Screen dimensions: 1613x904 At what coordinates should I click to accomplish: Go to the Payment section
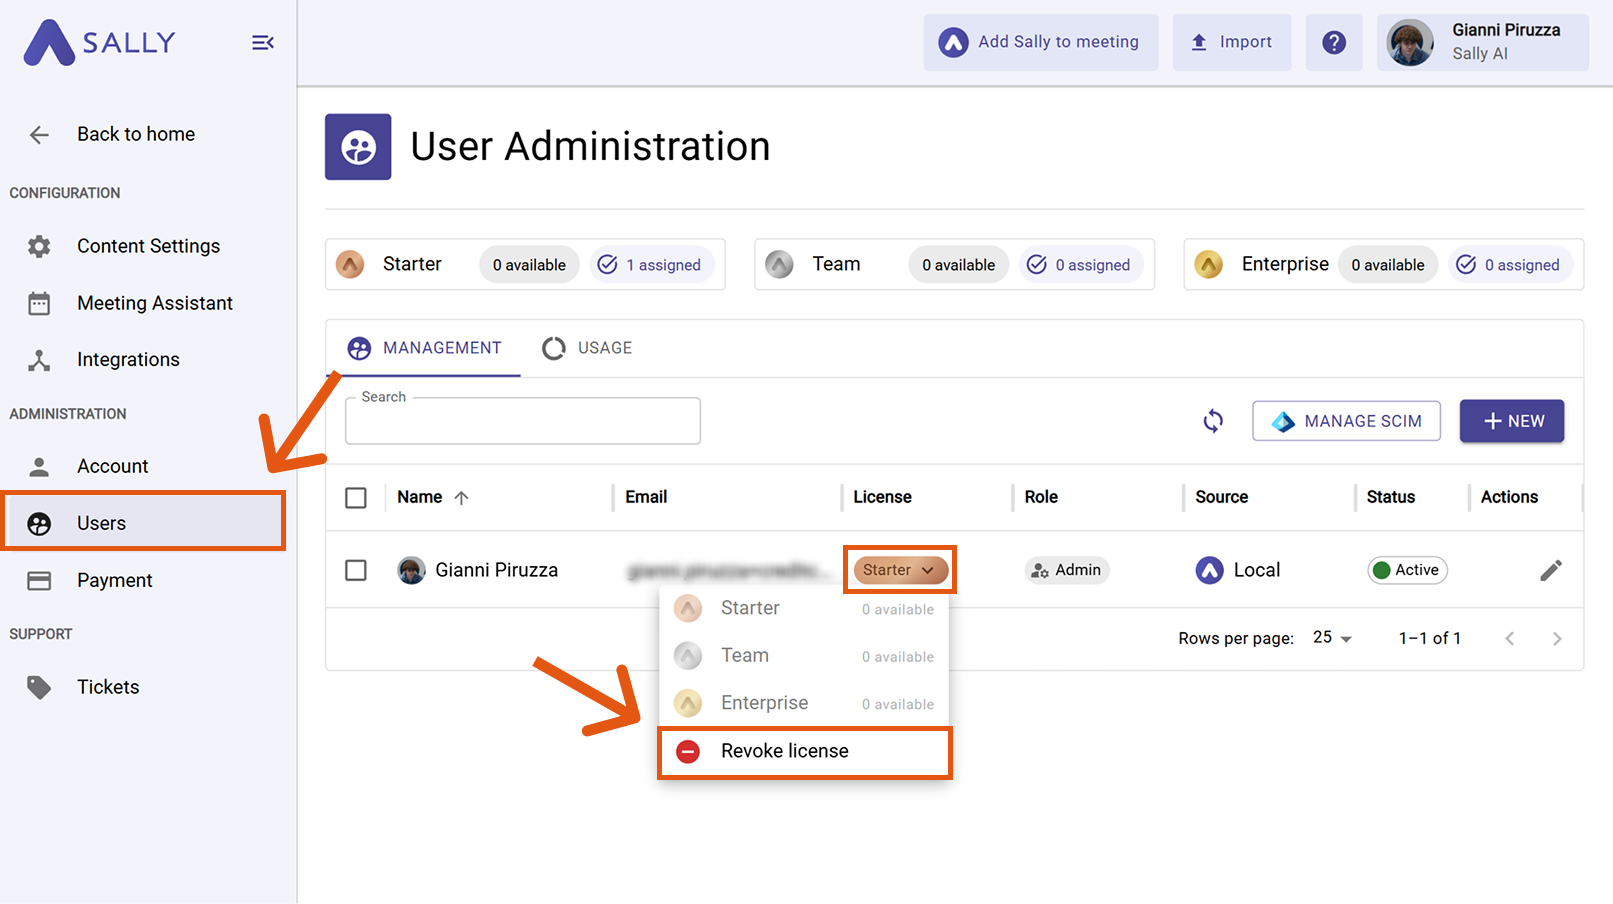coord(114,580)
